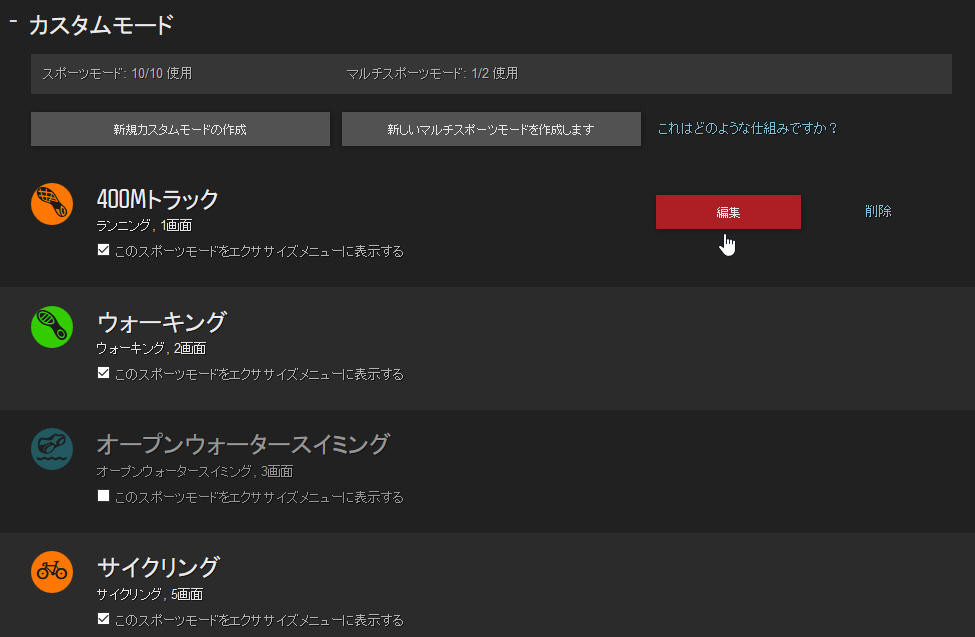Open the これはどのような仕組みですか？ link
This screenshot has height=637, width=975.
click(747, 128)
